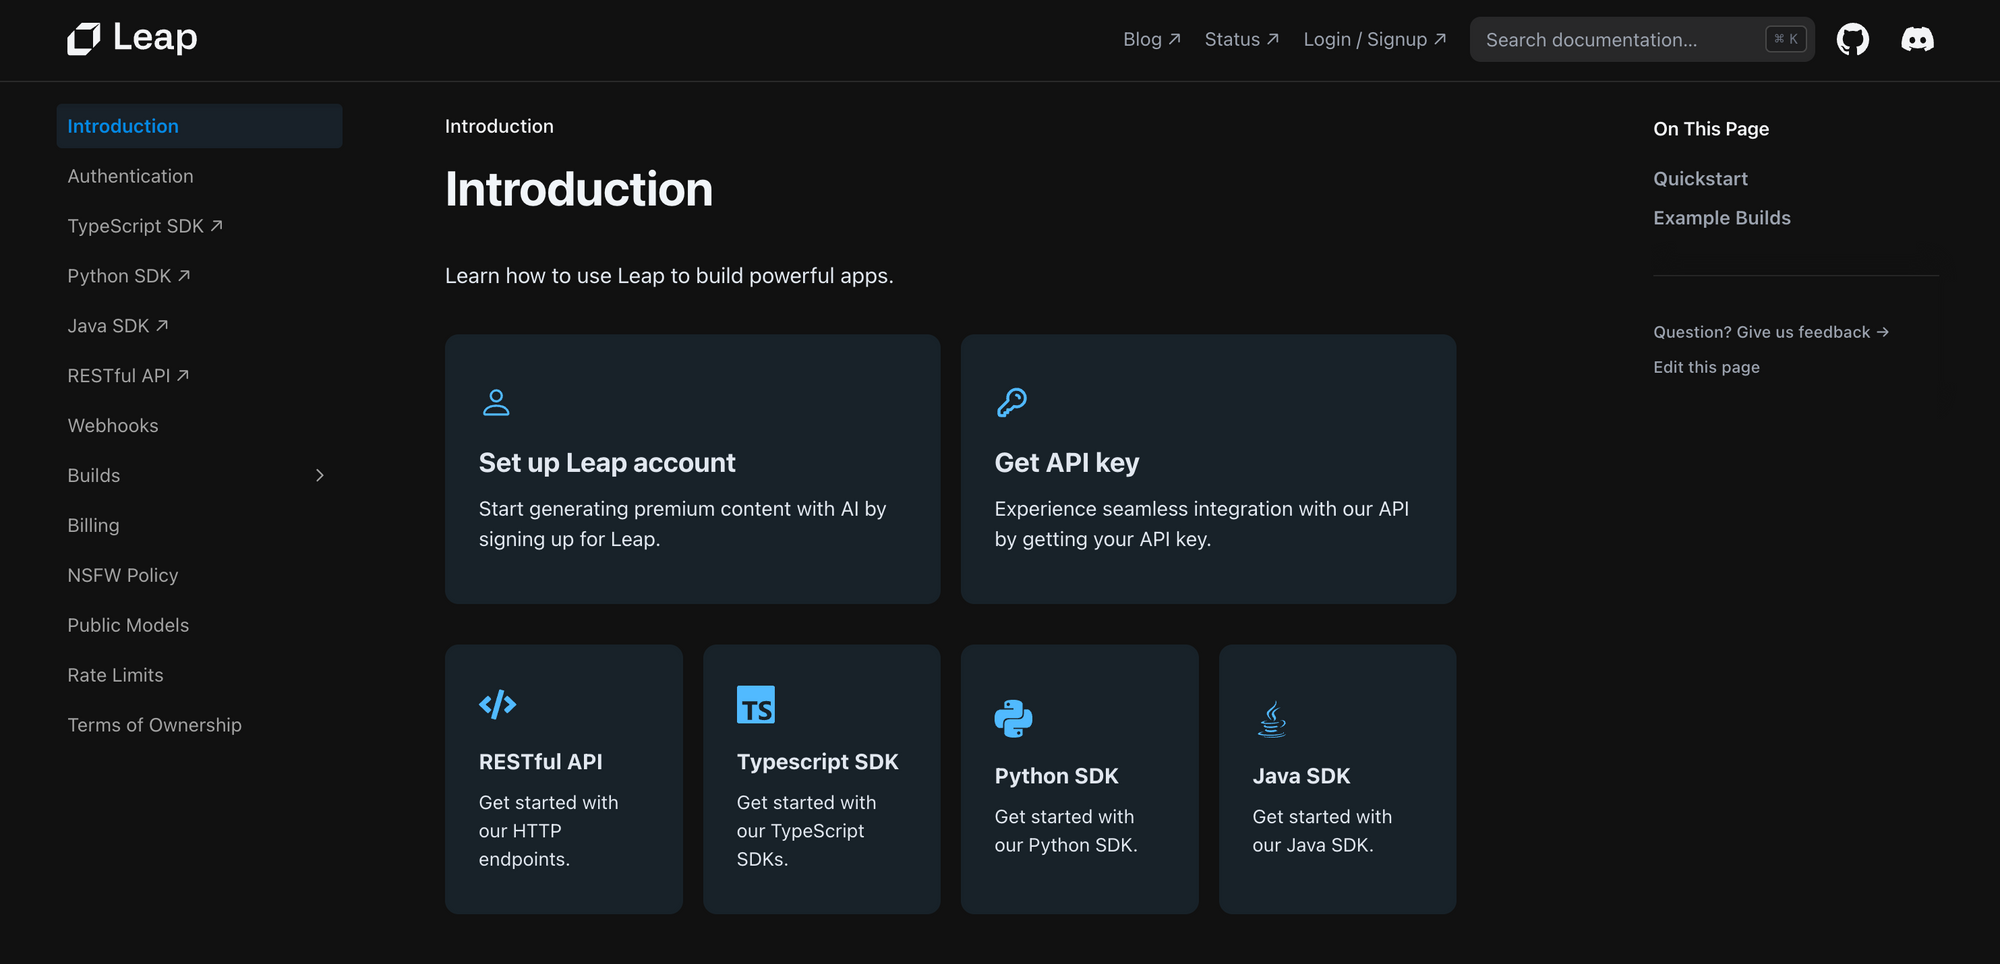Click Edit this page link
The image size is (2000, 964).
click(1706, 367)
